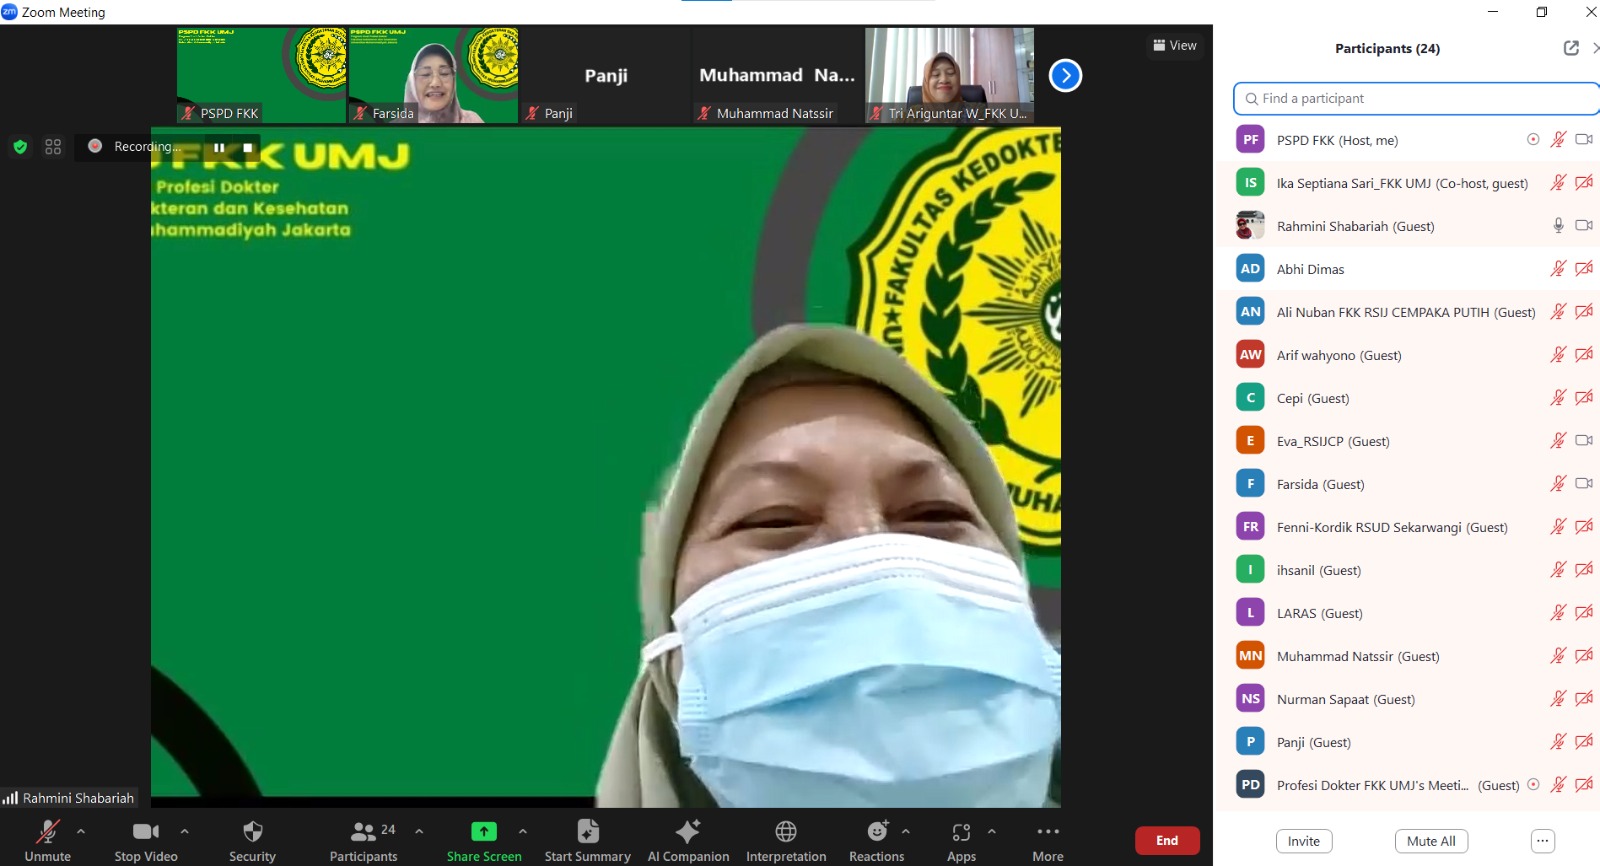1600x866 pixels.
Task: Click video-off icon for Cepi
Action: click(1584, 398)
